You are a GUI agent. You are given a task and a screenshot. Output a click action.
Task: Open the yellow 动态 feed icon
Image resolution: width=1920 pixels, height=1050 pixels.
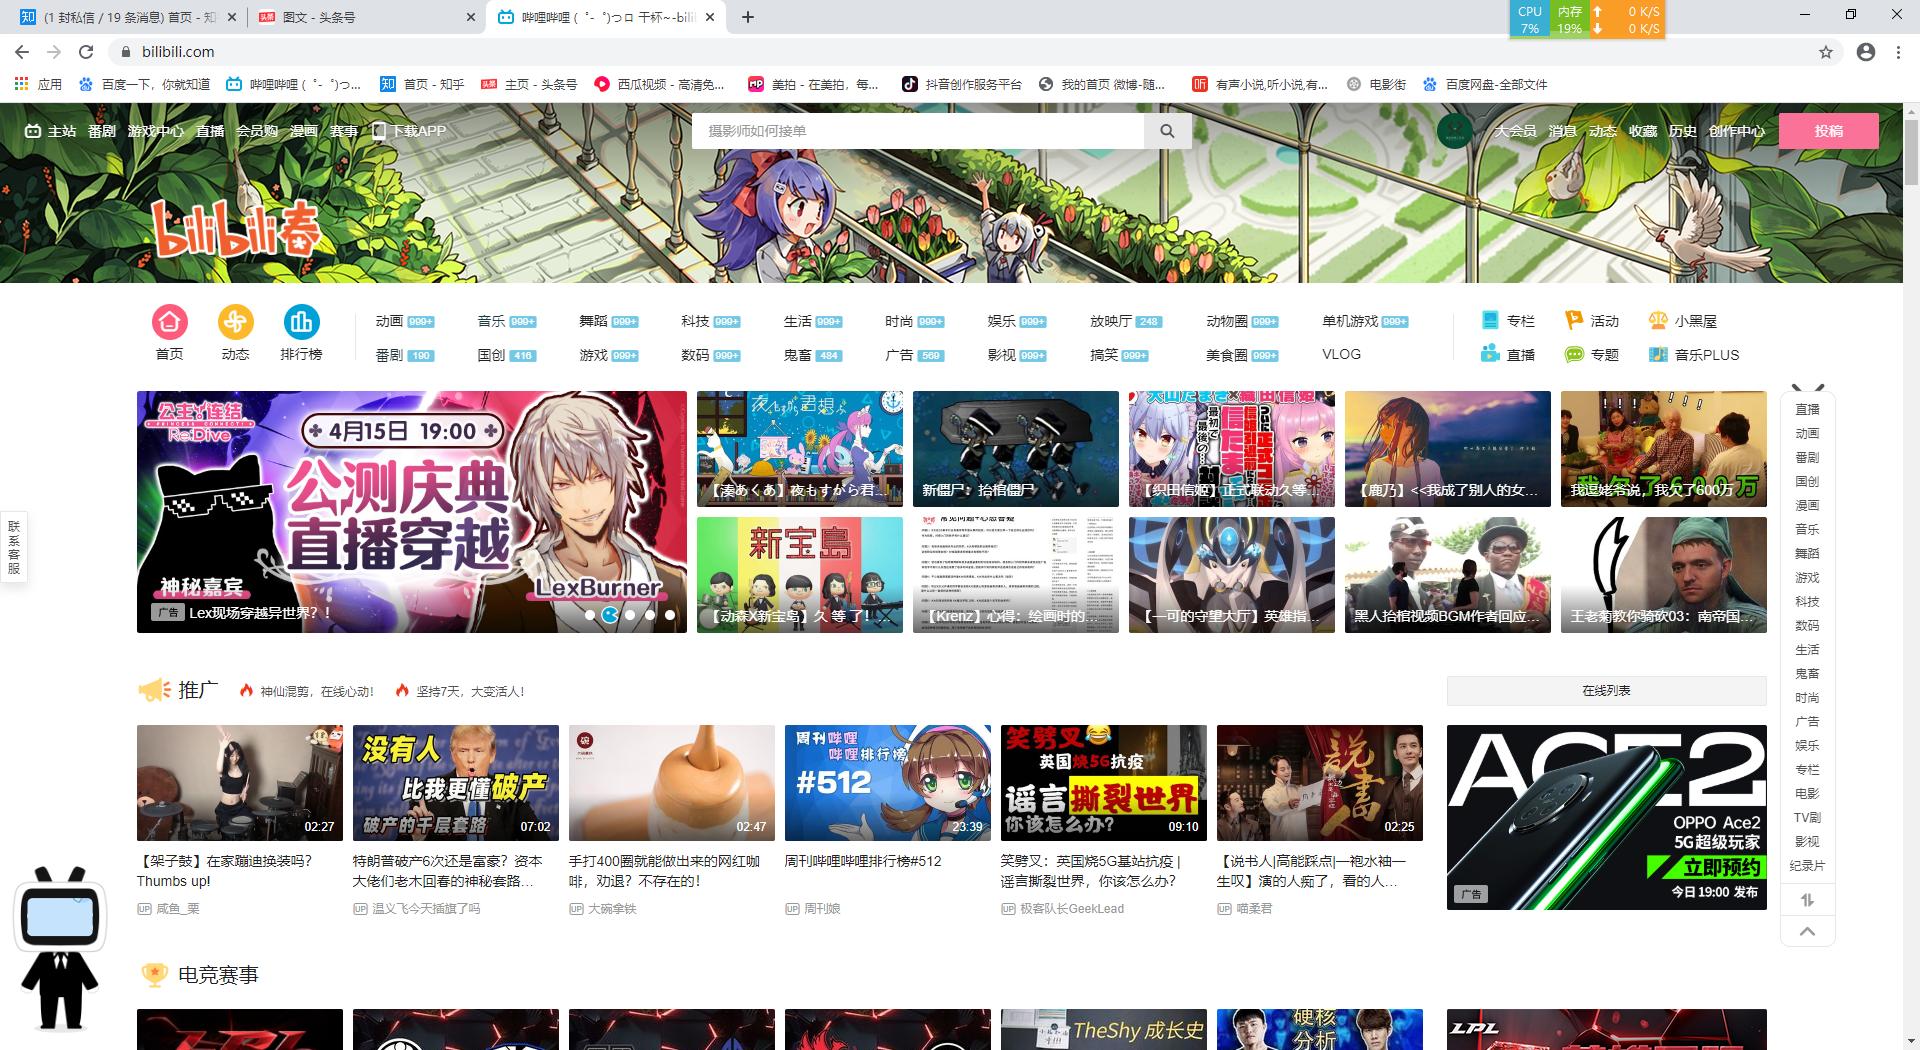click(x=235, y=322)
